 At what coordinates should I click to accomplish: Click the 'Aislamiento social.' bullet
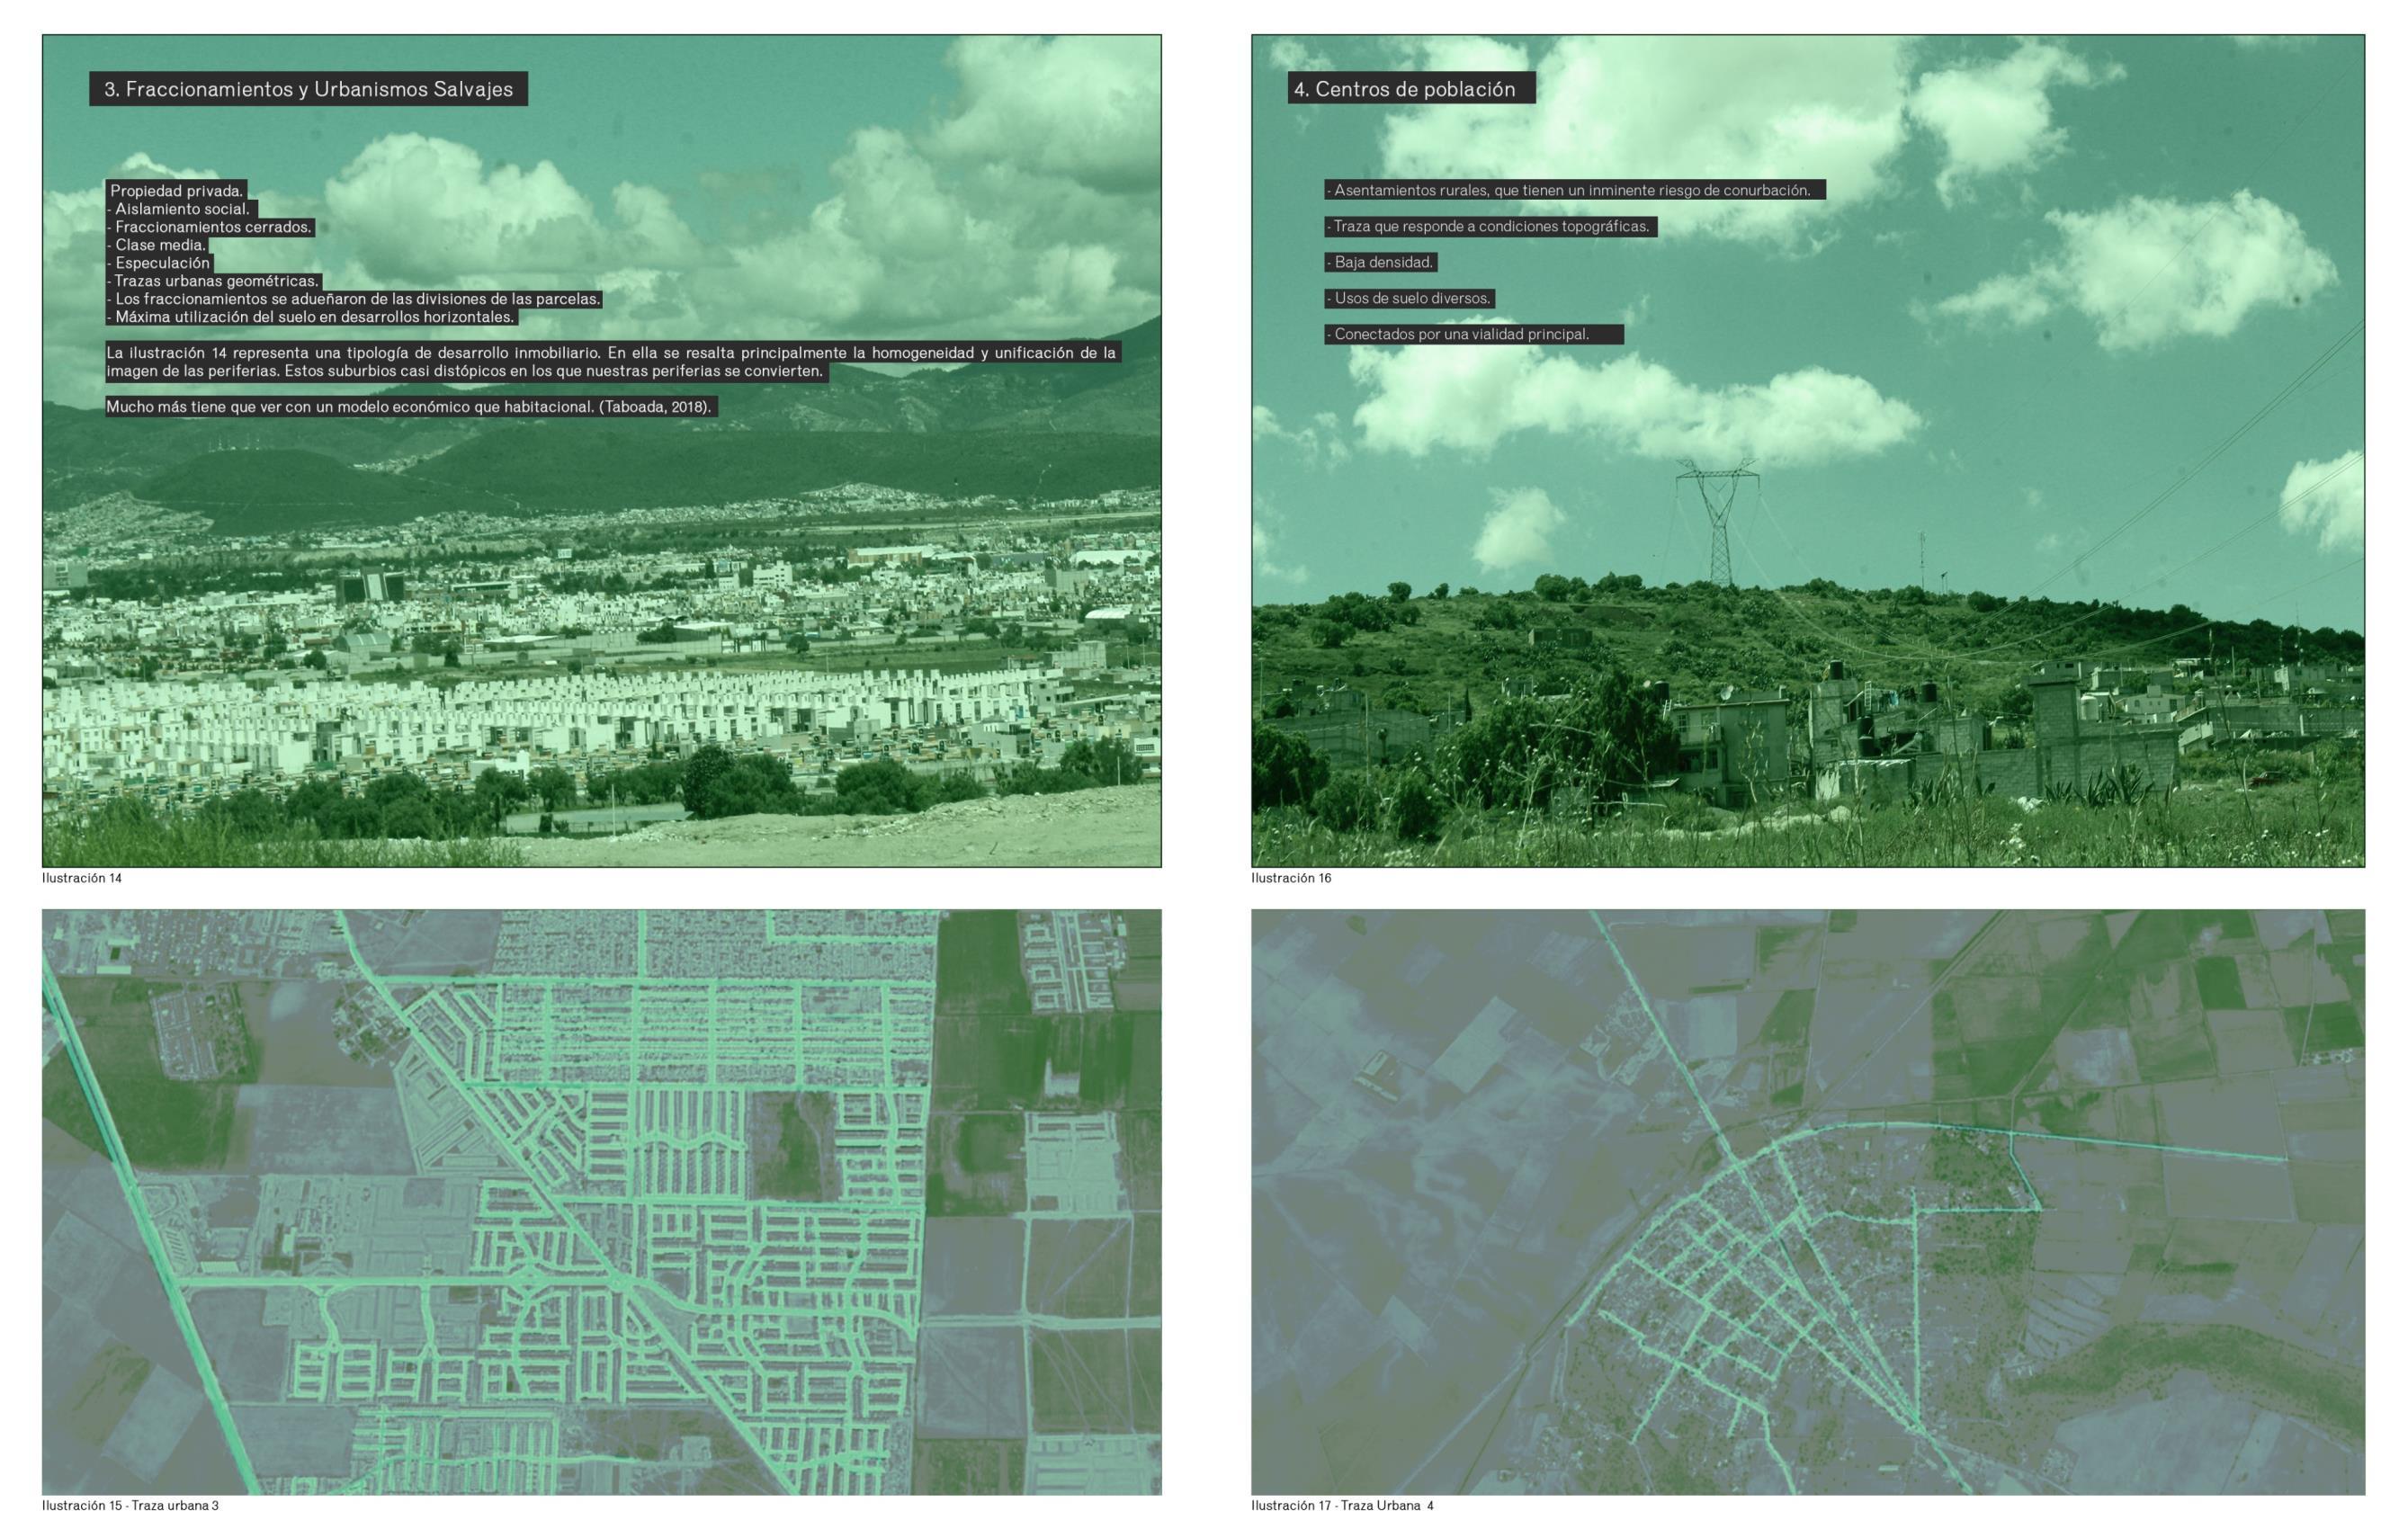(181, 209)
